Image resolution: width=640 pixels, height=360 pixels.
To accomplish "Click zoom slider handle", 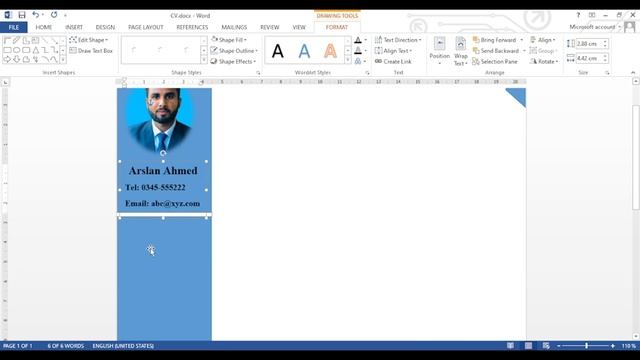I will click(587, 346).
